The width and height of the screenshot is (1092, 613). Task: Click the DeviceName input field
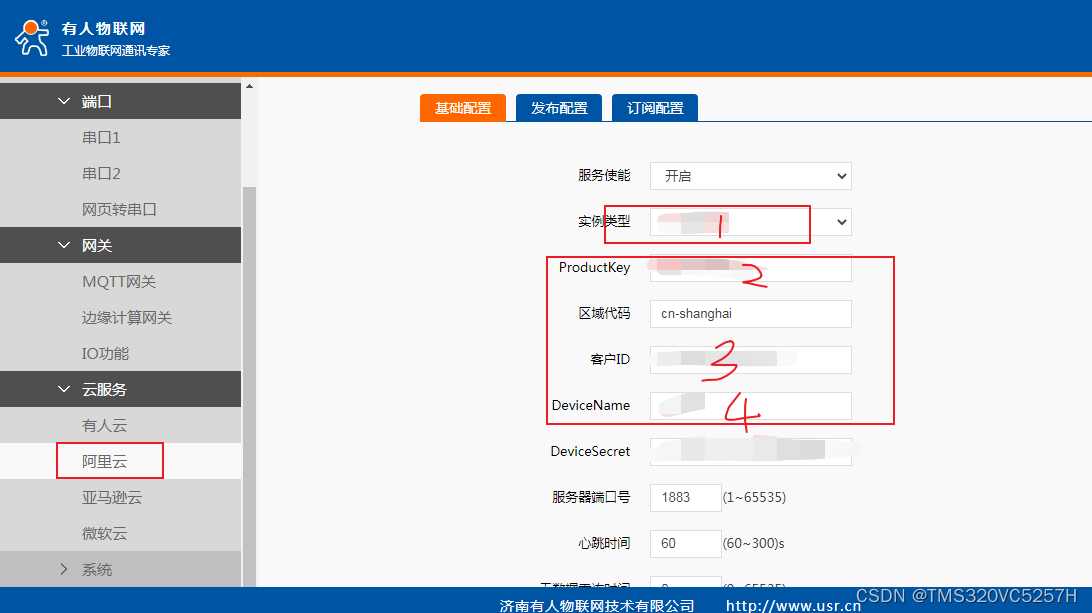click(751, 406)
